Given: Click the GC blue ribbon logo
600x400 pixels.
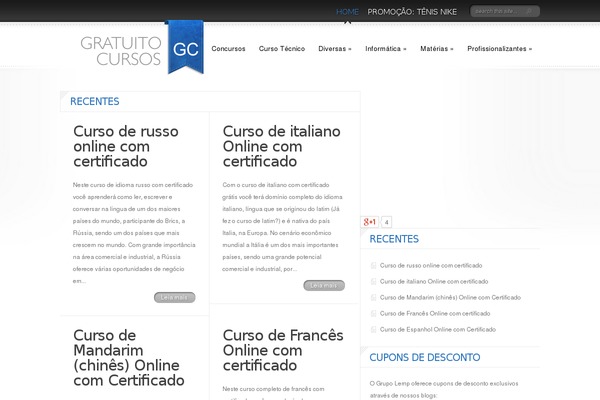Looking at the screenshot, I should tap(185, 47).
